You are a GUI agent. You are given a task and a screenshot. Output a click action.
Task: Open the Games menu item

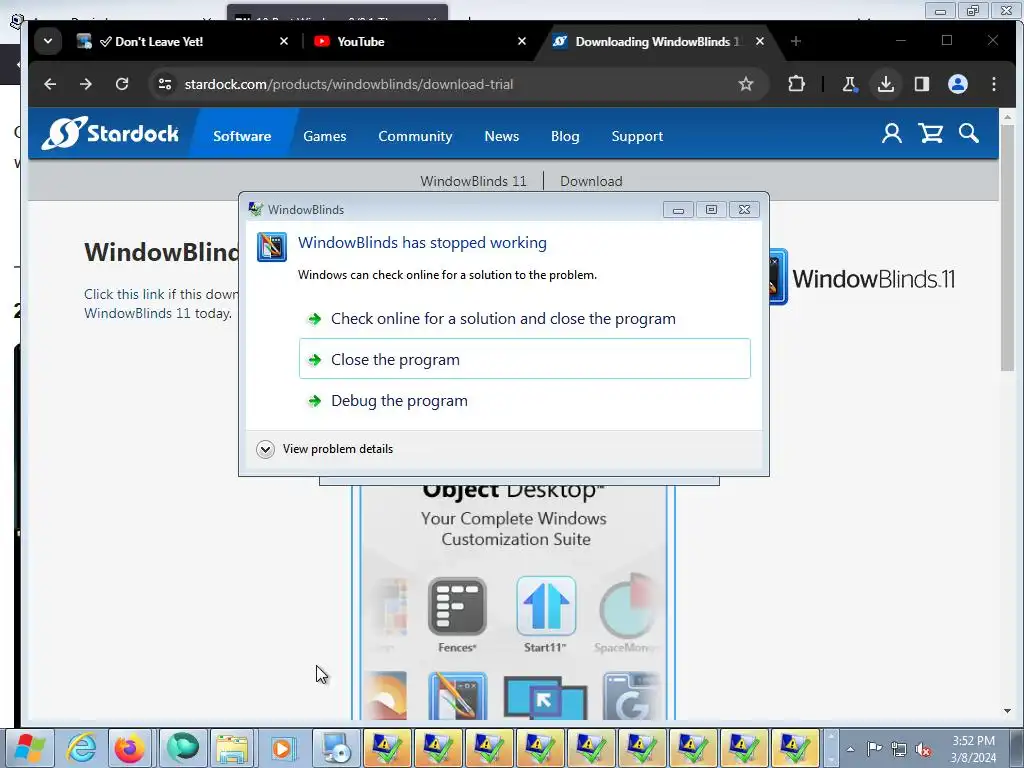(325, 136)
